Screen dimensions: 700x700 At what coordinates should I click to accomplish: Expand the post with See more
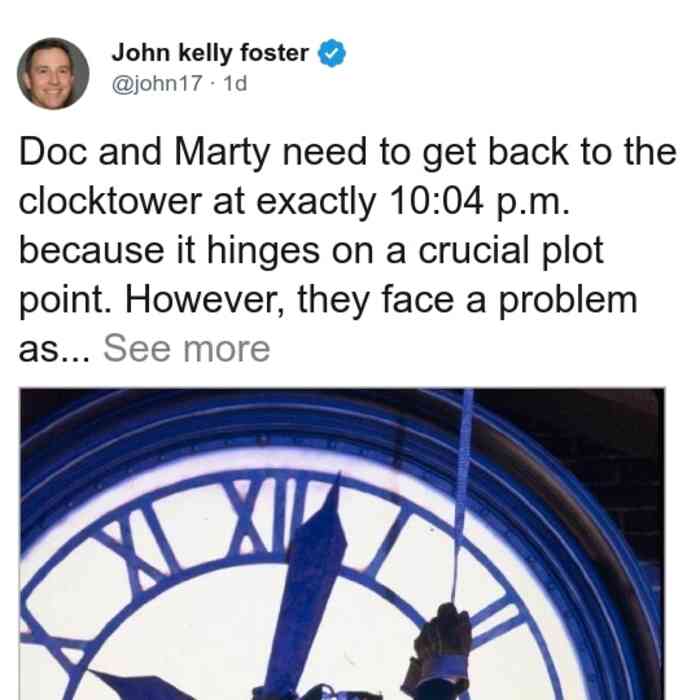click(187, 348)
